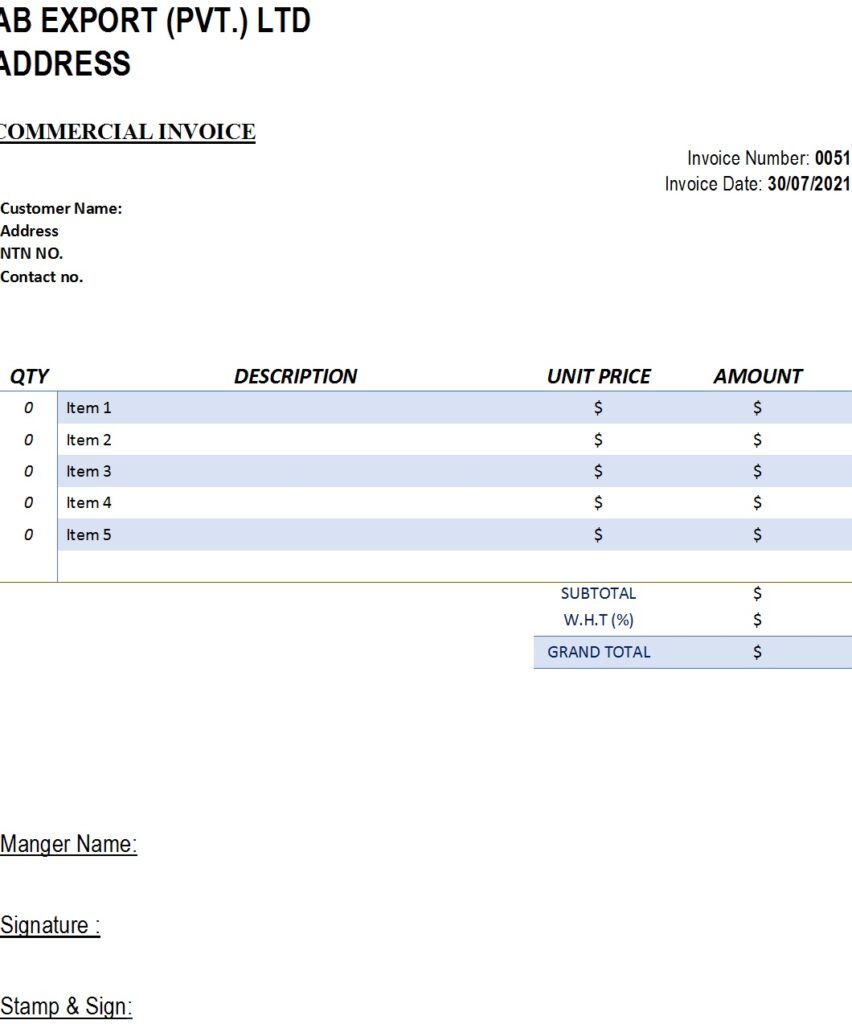Click the unit price $ cell for Item 5
Viewport: 852px width, 1024px height.
coord(599,534)
